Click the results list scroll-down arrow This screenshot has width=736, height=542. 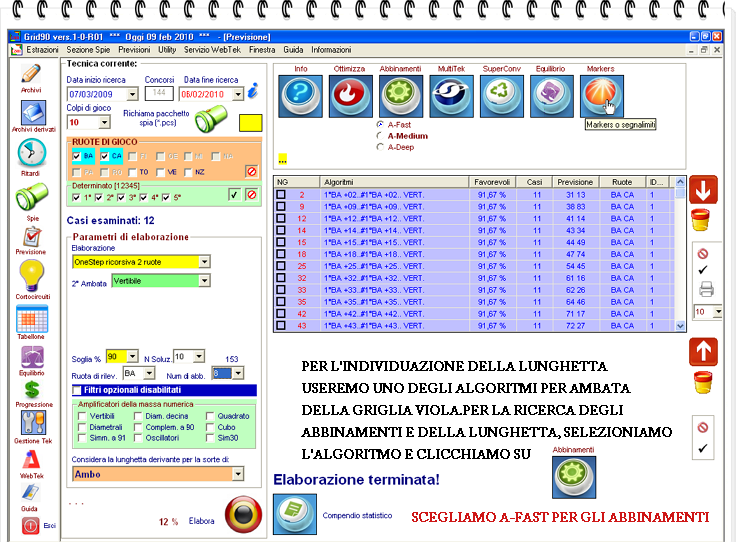(680, 326)
